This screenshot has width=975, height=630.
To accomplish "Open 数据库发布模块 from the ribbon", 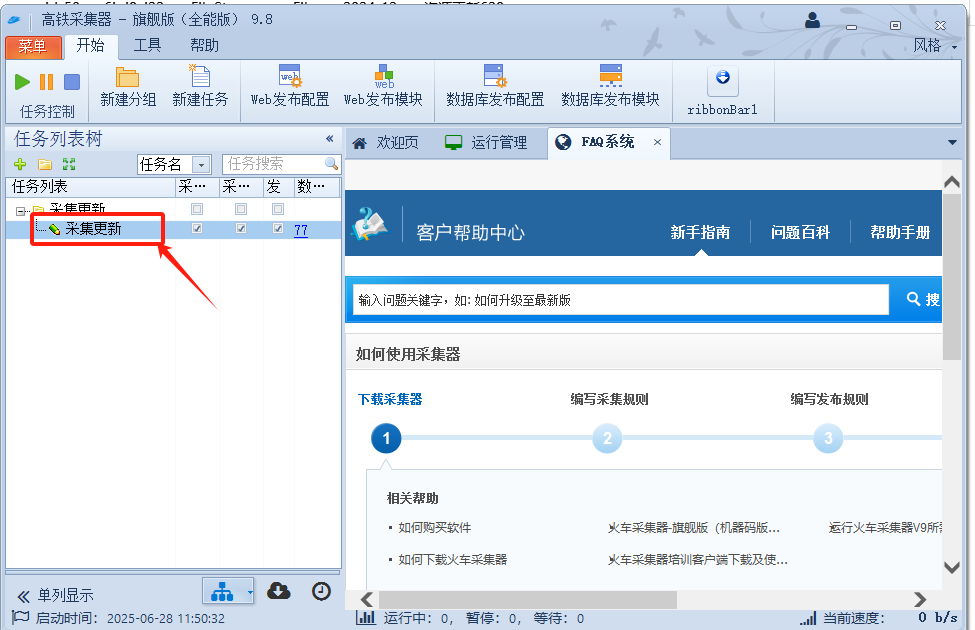I will [610, 86].
